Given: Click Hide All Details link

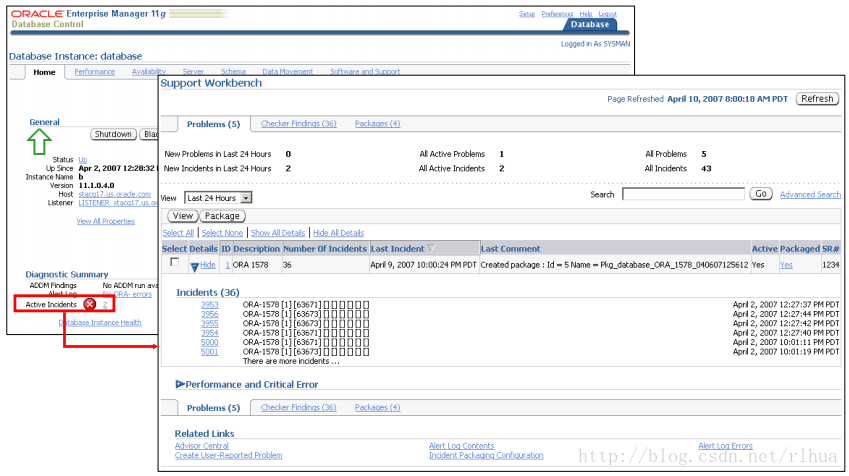Looking at the screenshot, I should coord(338,233).
